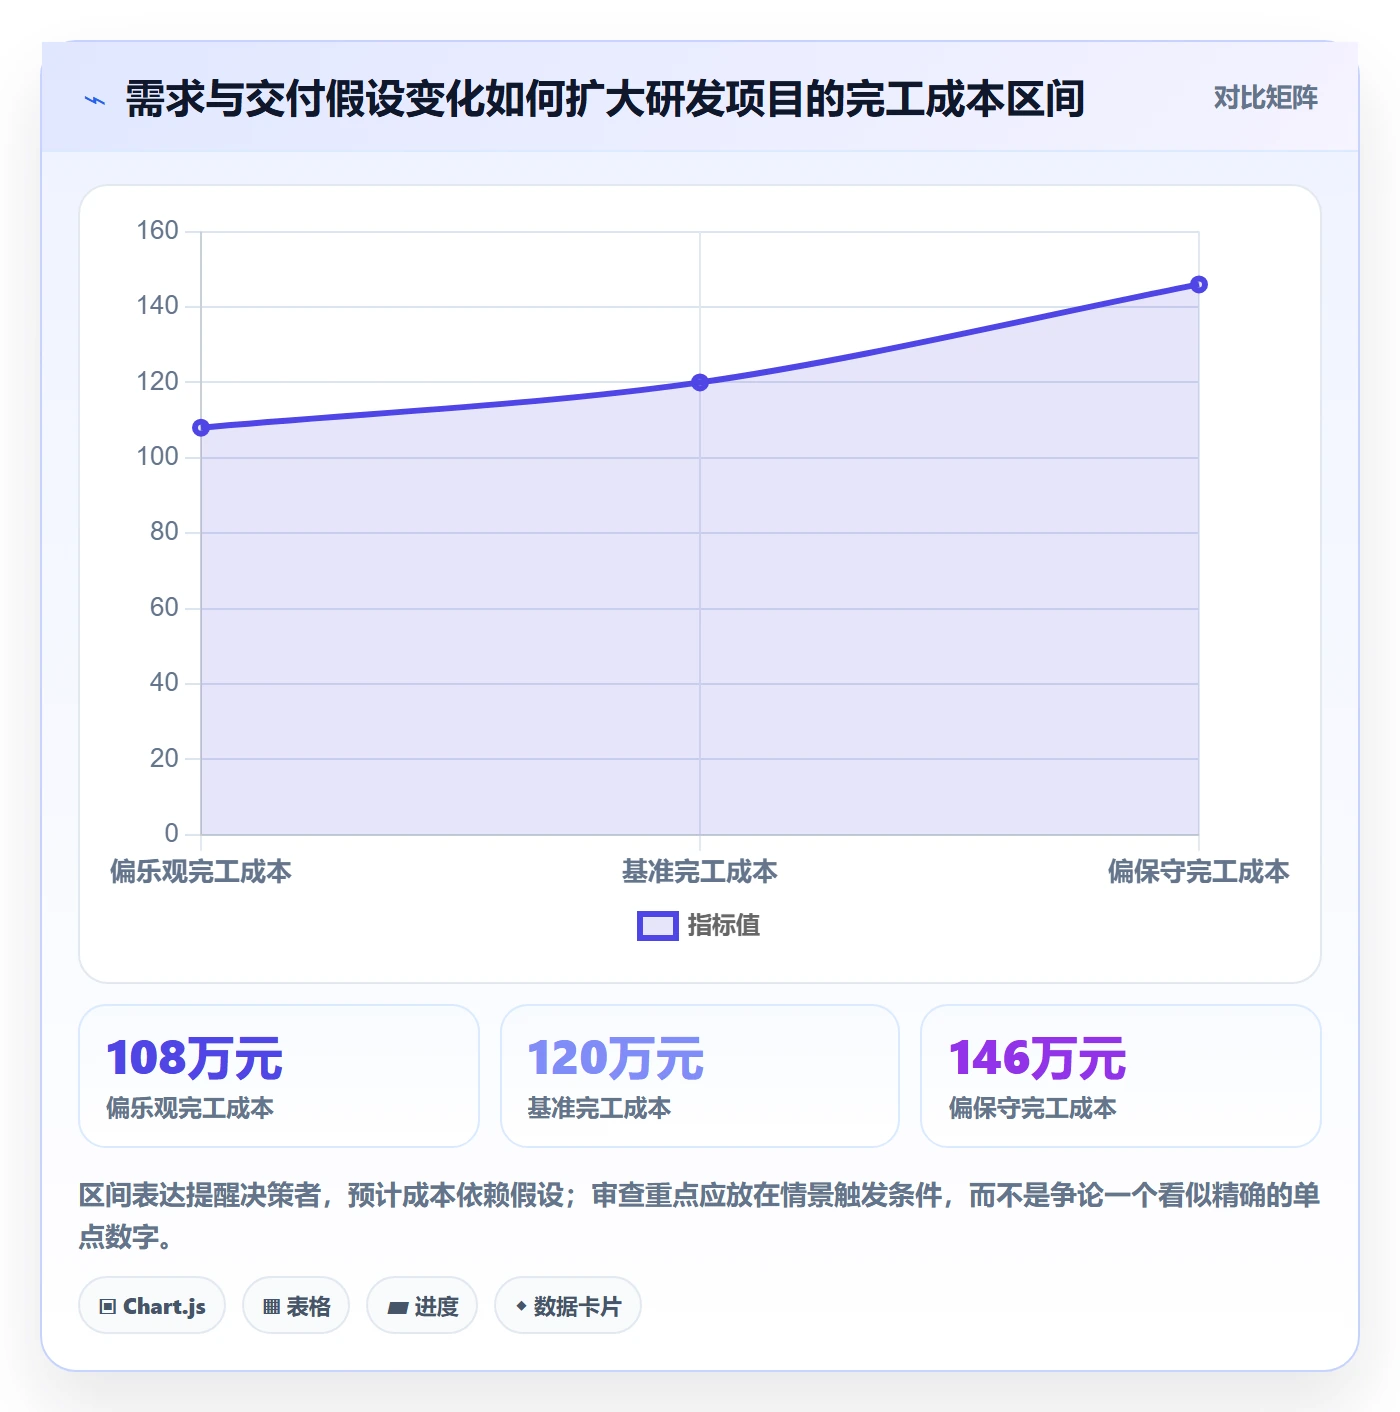Click the 基准完工成本 x-axis label
Image resolution: width=1400 pixels, height=1412 pixels.
pos(700,872)
